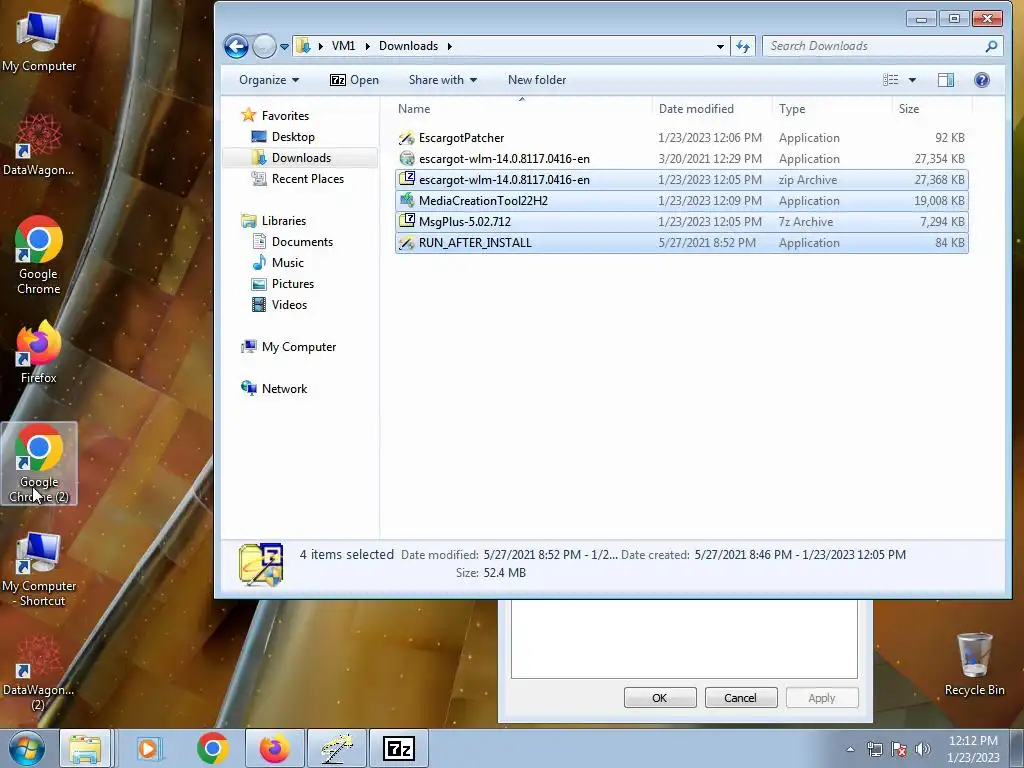1024x768 pixels.
Task: Select the RUN_AFTER_INSTALL file
Action: [x=681, y=242]
